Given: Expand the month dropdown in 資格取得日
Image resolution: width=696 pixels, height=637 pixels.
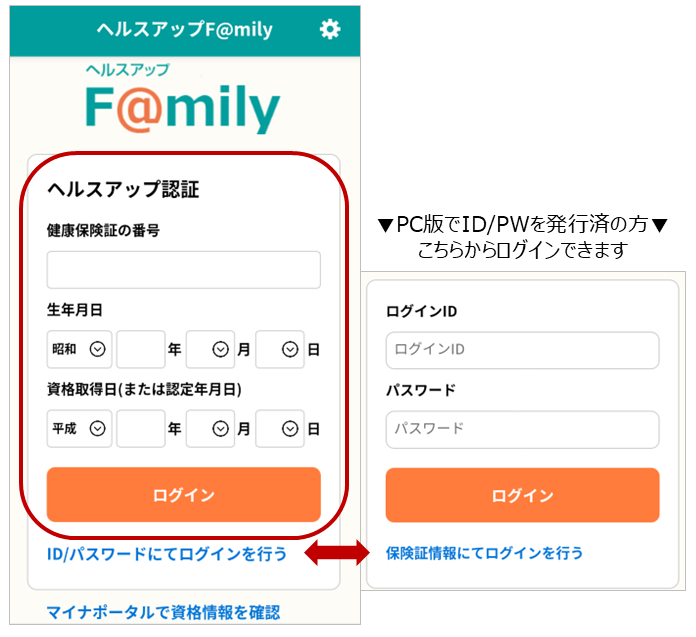Looking at the screenshot, I should (x=210, y=428).
